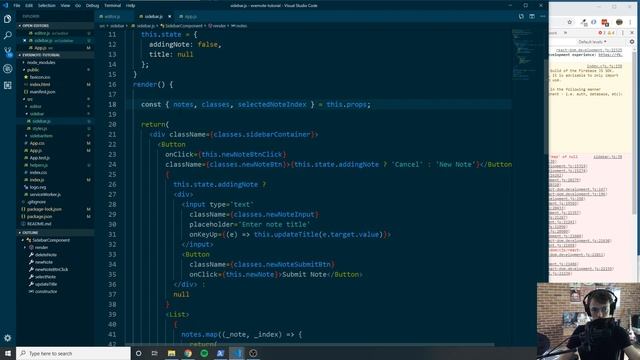This screenshot has height=360, width=640.
Task: Open the Default levels dropdown in console
Action: (x=592, y=42)
